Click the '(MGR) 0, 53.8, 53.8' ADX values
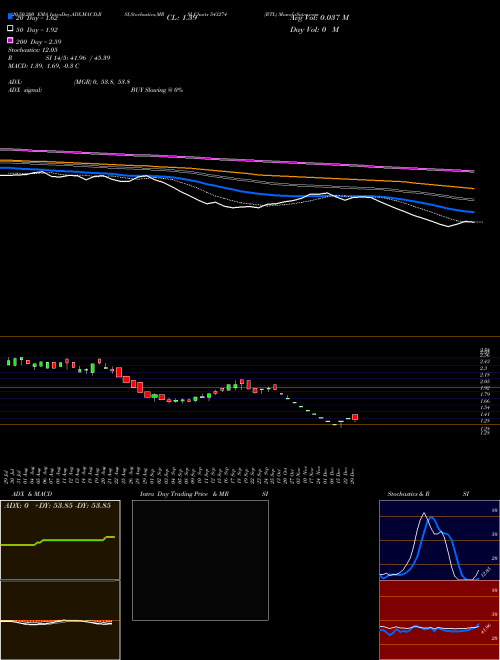The image size is (500, 660). [101, 82]
